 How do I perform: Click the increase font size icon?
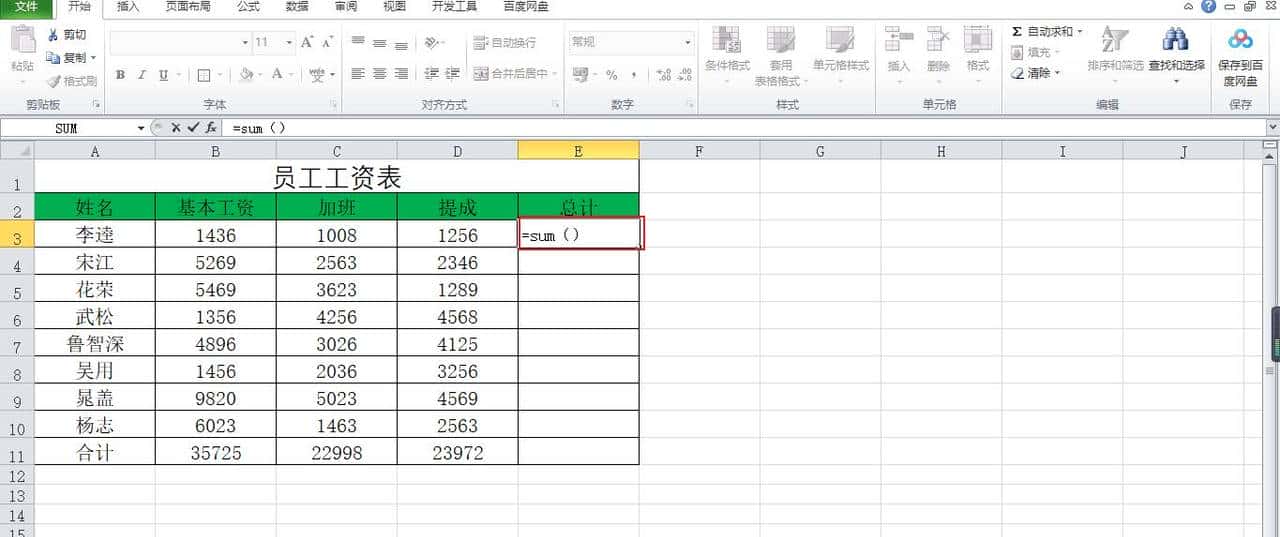[x=307, y=42]
